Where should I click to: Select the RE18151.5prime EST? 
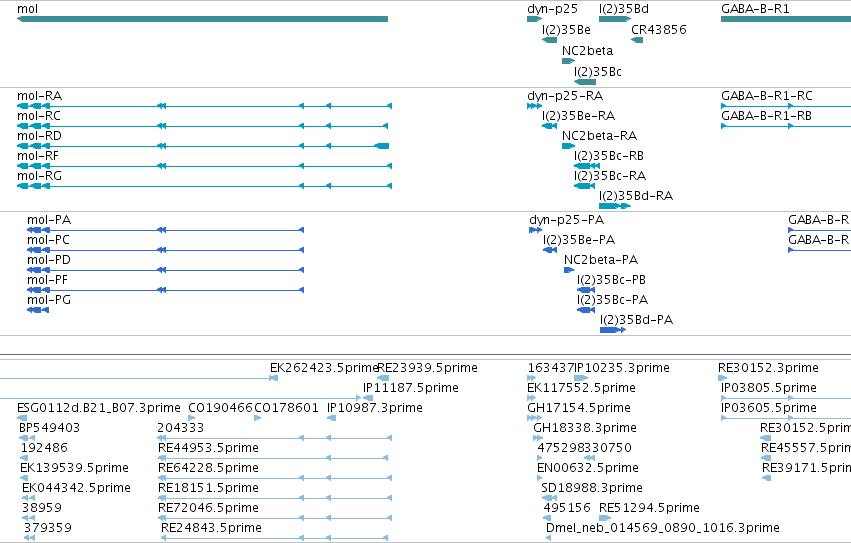coord(275,498)
